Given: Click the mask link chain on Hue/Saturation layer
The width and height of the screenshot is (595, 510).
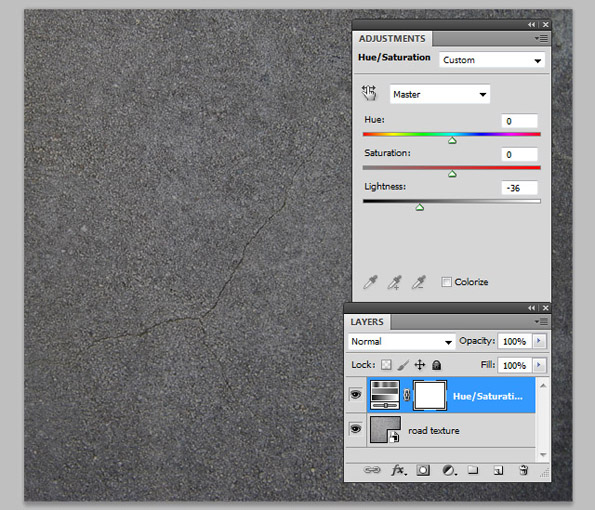Looking at the screenshot, I should tap(406, 395).
